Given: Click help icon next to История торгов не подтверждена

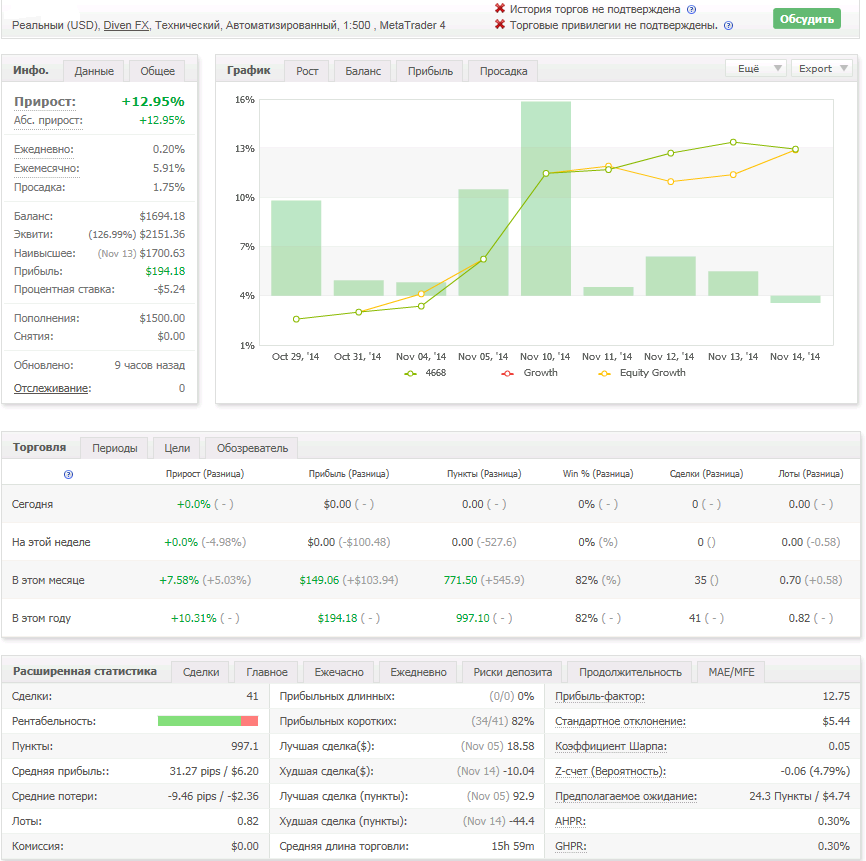Looking at the screenshot, I should click(691, 9).
